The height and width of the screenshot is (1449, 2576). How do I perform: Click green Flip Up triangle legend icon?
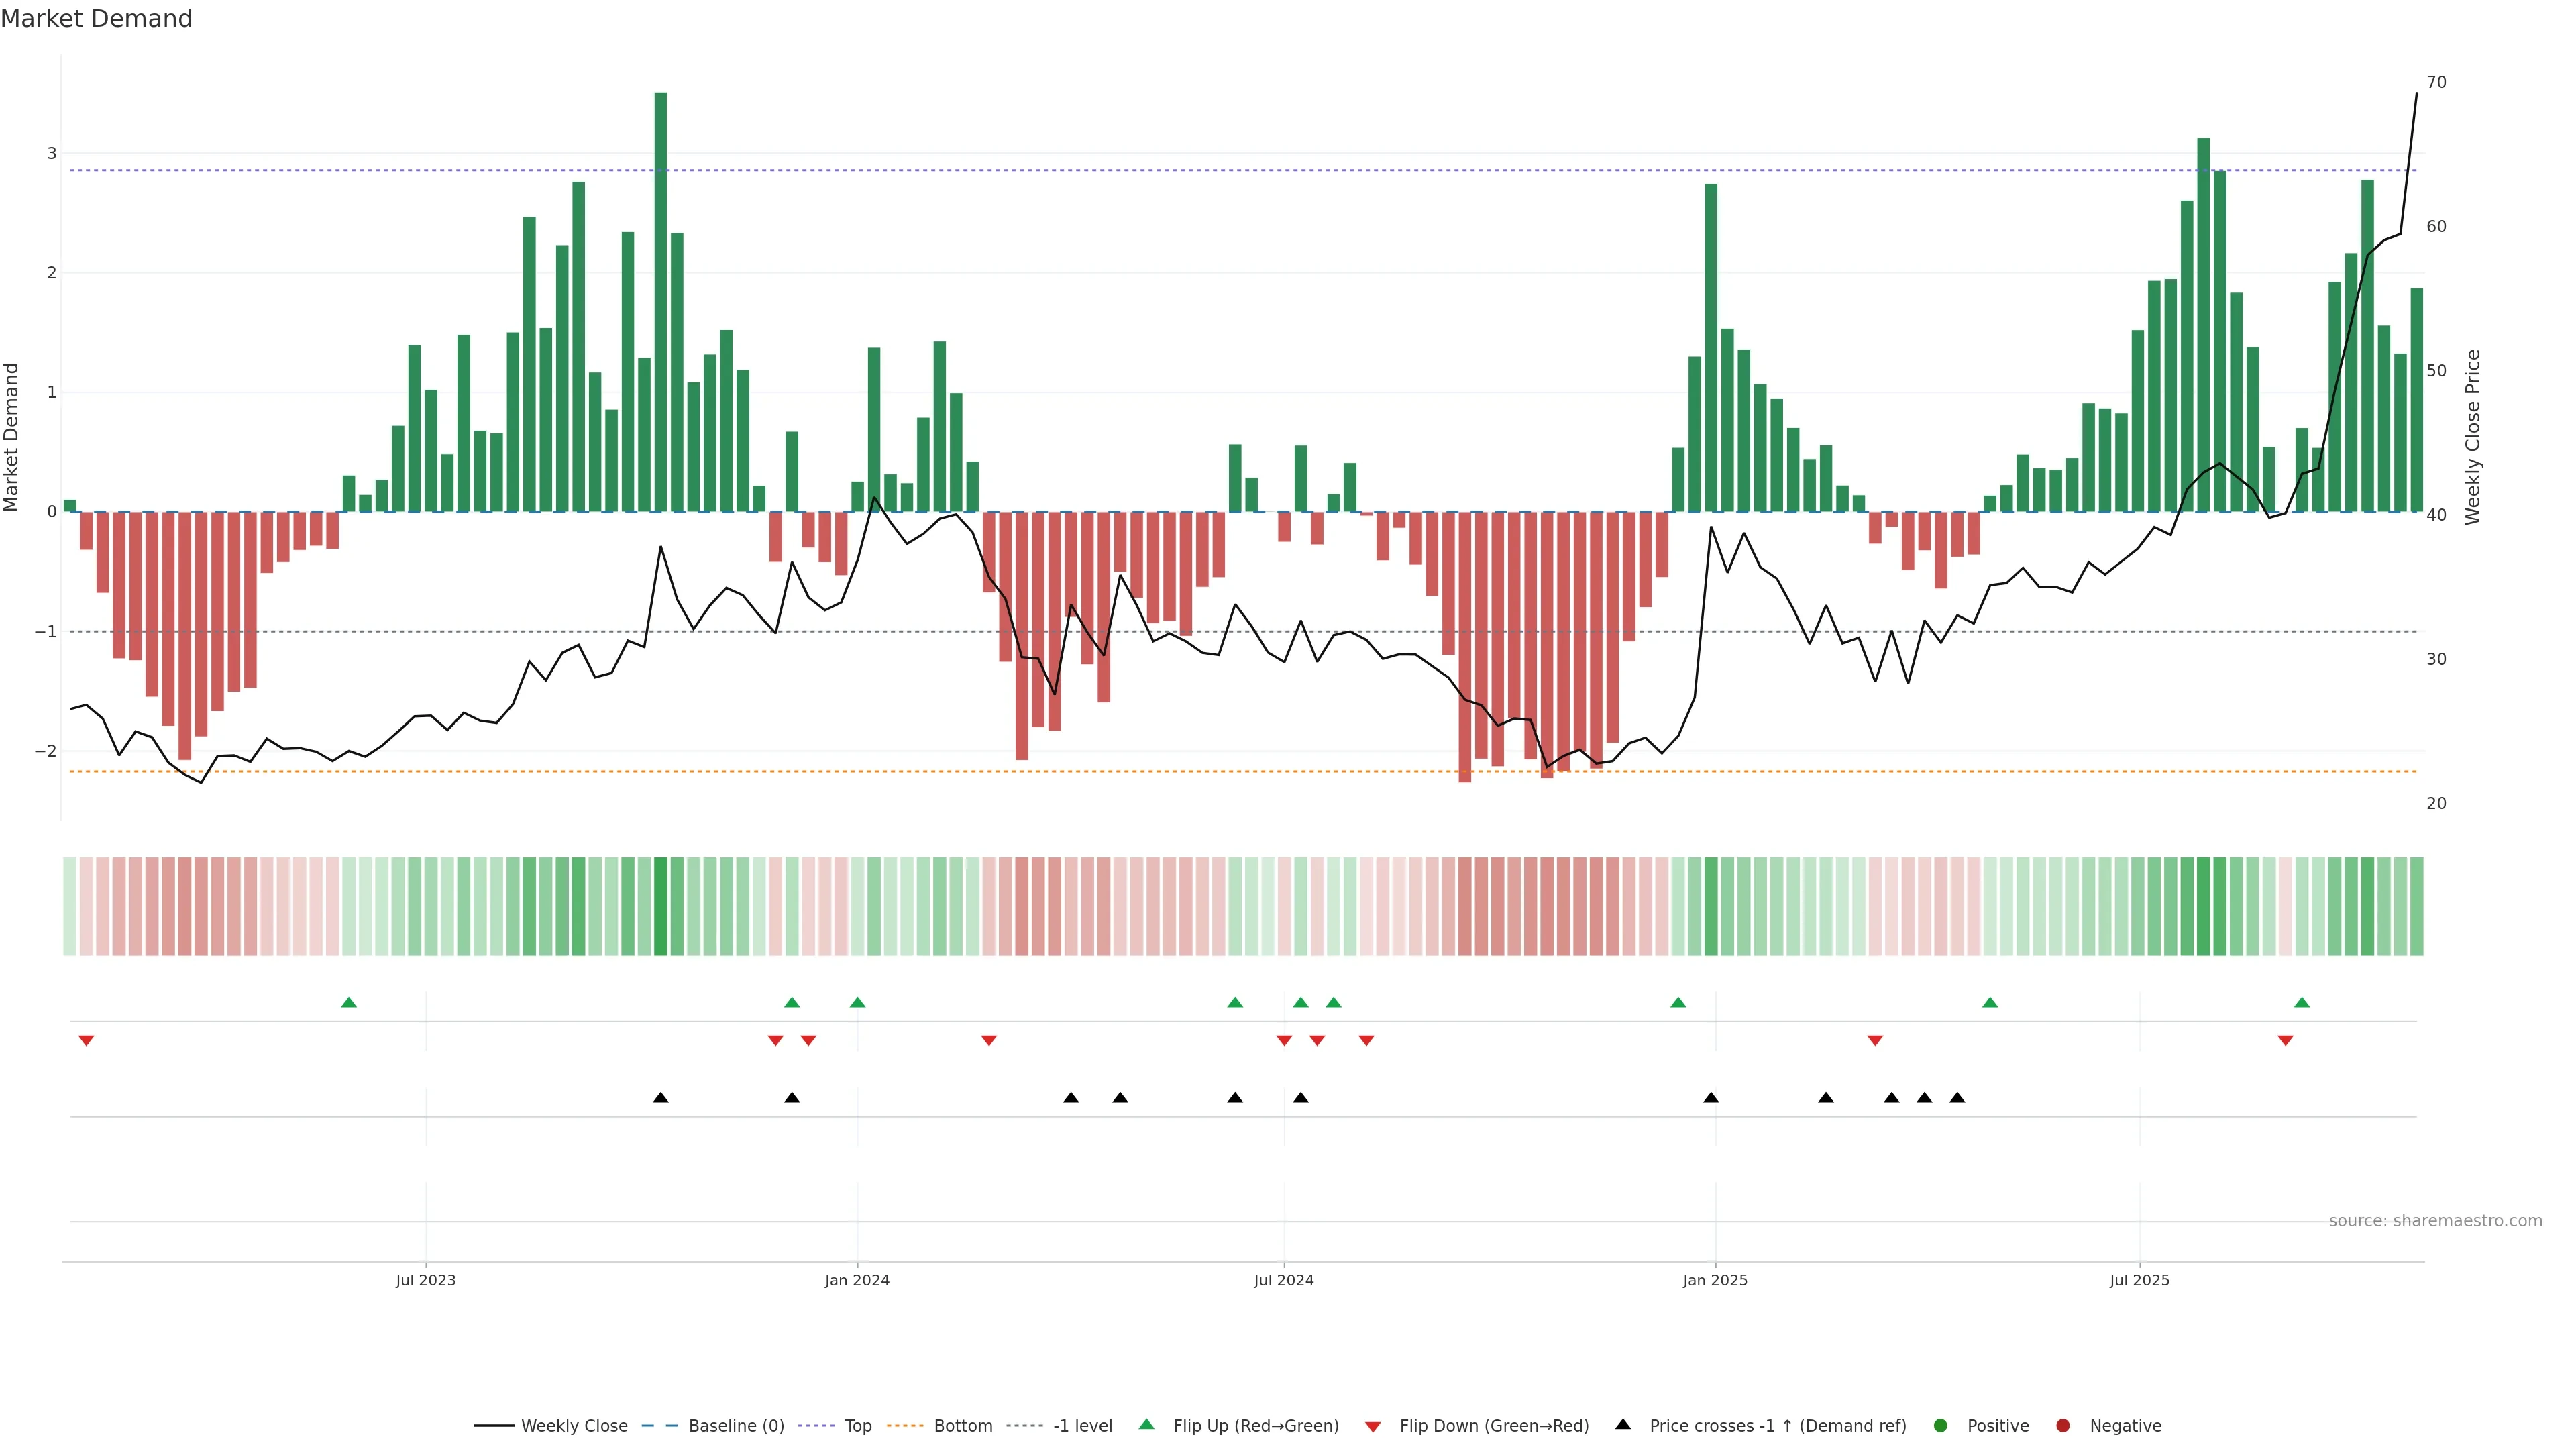pyautogui.click(x=1147, y=1425)
